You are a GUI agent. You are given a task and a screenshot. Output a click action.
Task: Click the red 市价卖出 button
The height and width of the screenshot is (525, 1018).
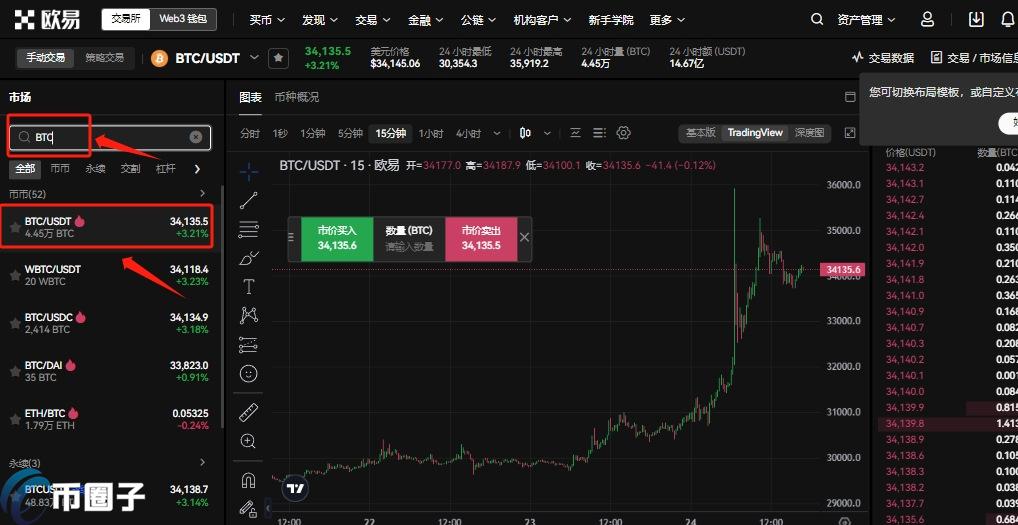481,238
